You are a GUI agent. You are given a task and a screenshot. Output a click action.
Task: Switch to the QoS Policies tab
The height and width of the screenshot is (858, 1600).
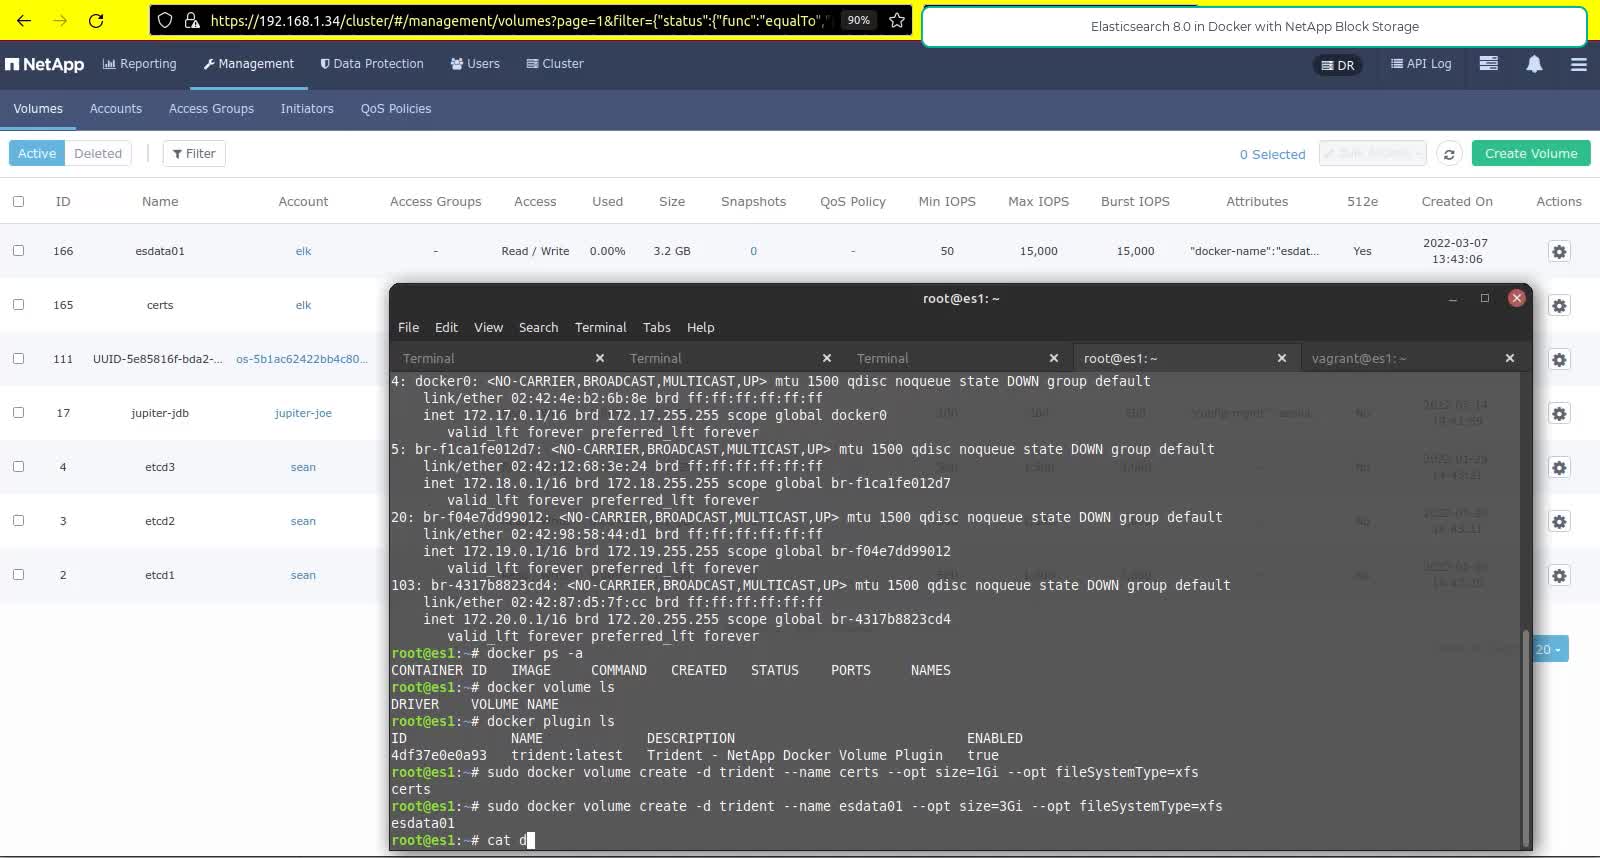(x=396, y=109)
